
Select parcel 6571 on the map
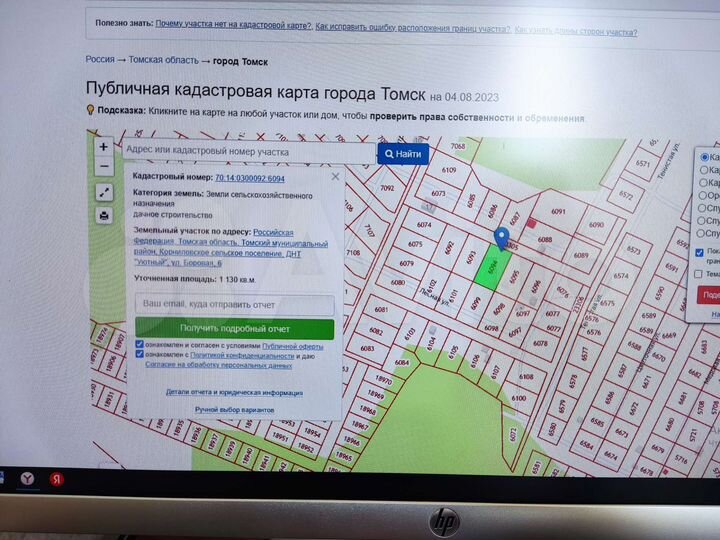pos(643,163)
